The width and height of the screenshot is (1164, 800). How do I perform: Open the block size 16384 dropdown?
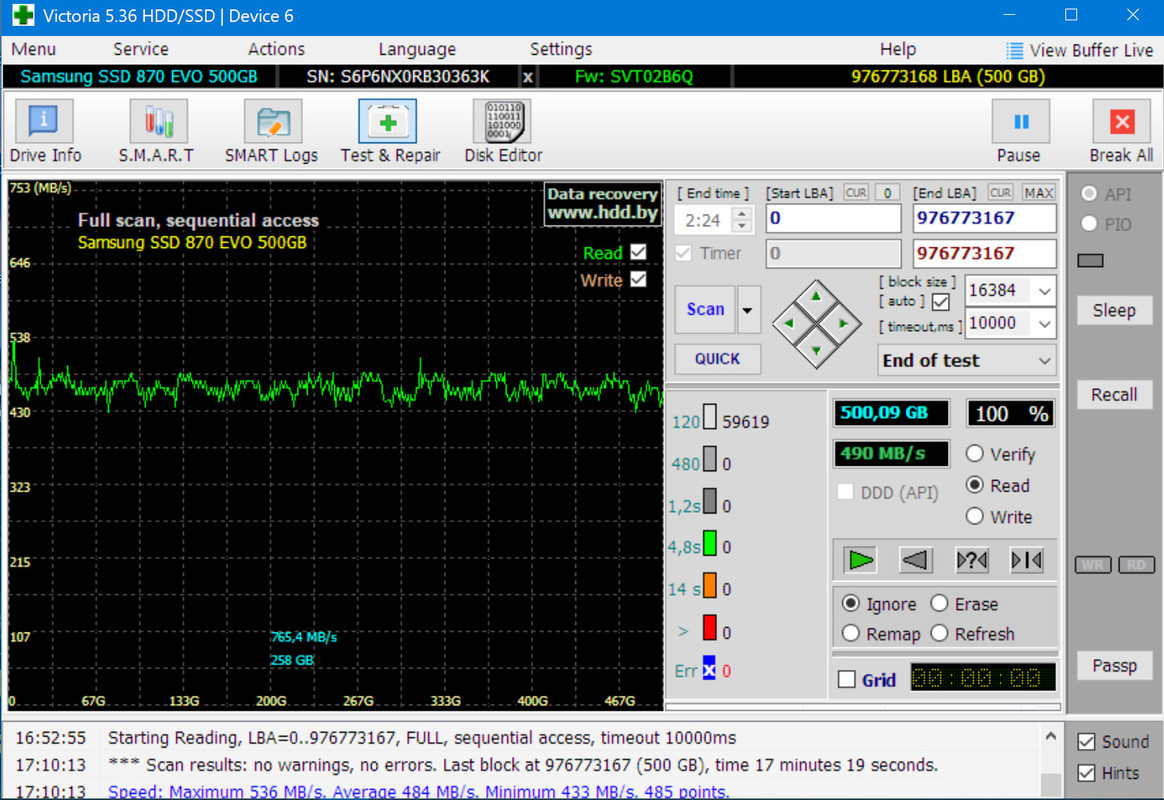click(x=1044, y=291)
